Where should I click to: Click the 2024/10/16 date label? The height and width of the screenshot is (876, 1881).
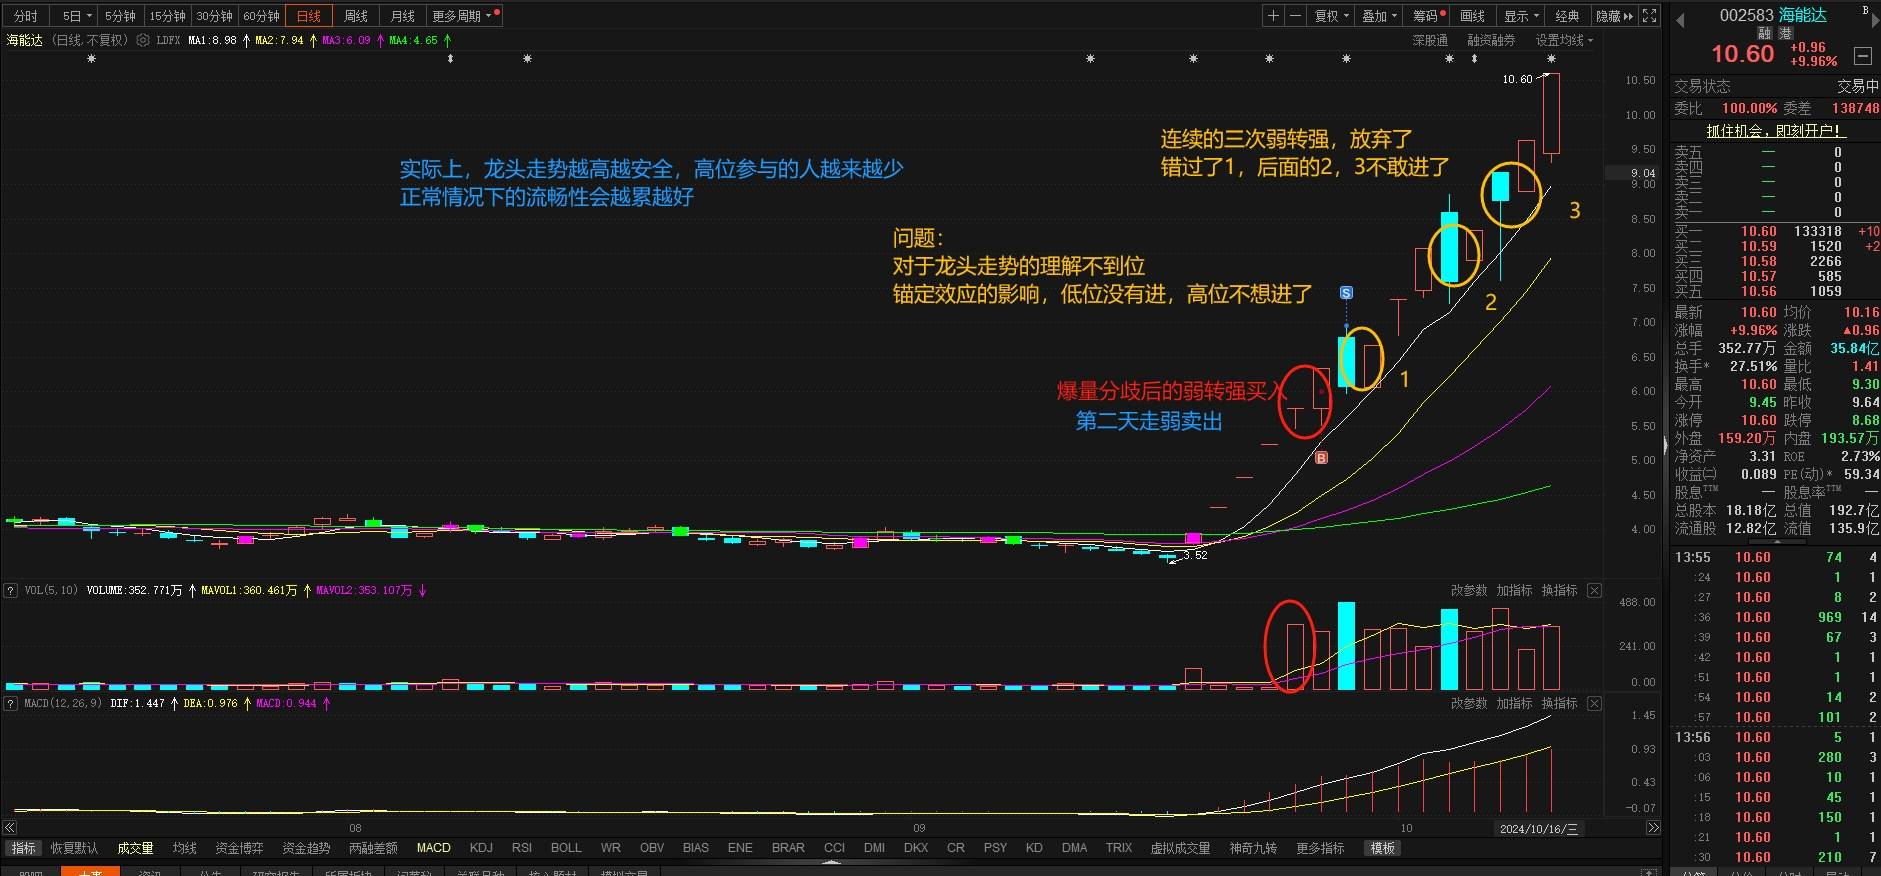[x=1539, y=828]
